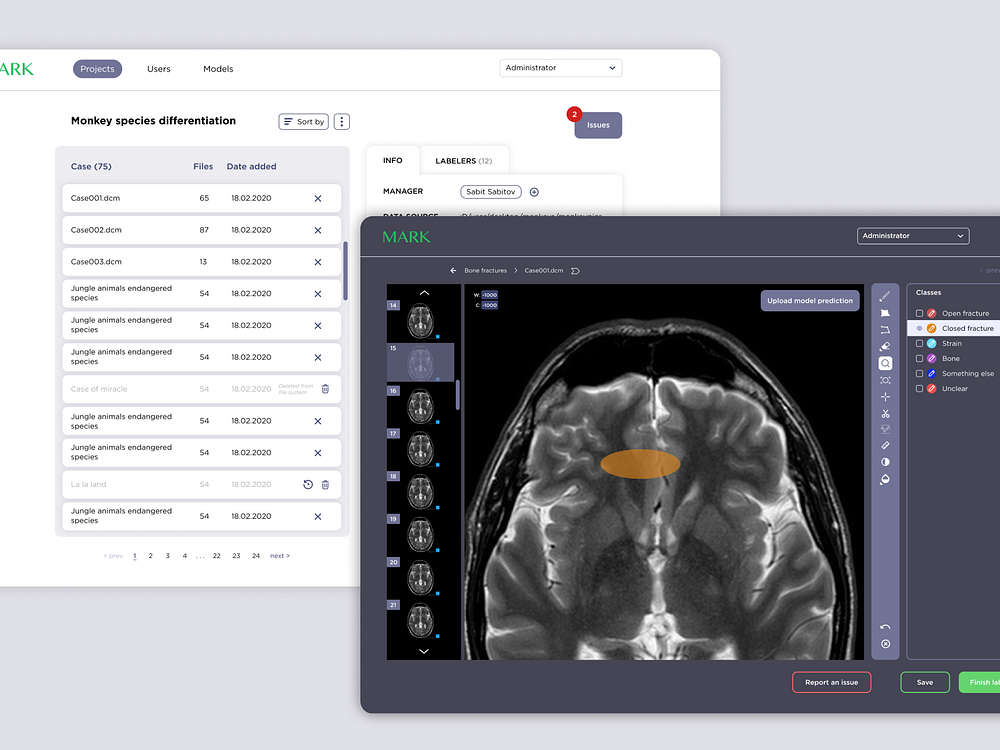The height and width of the screenshot is (750, 1000).
Task: Check the Unclear class checkbox
Action: click(919, 388)
